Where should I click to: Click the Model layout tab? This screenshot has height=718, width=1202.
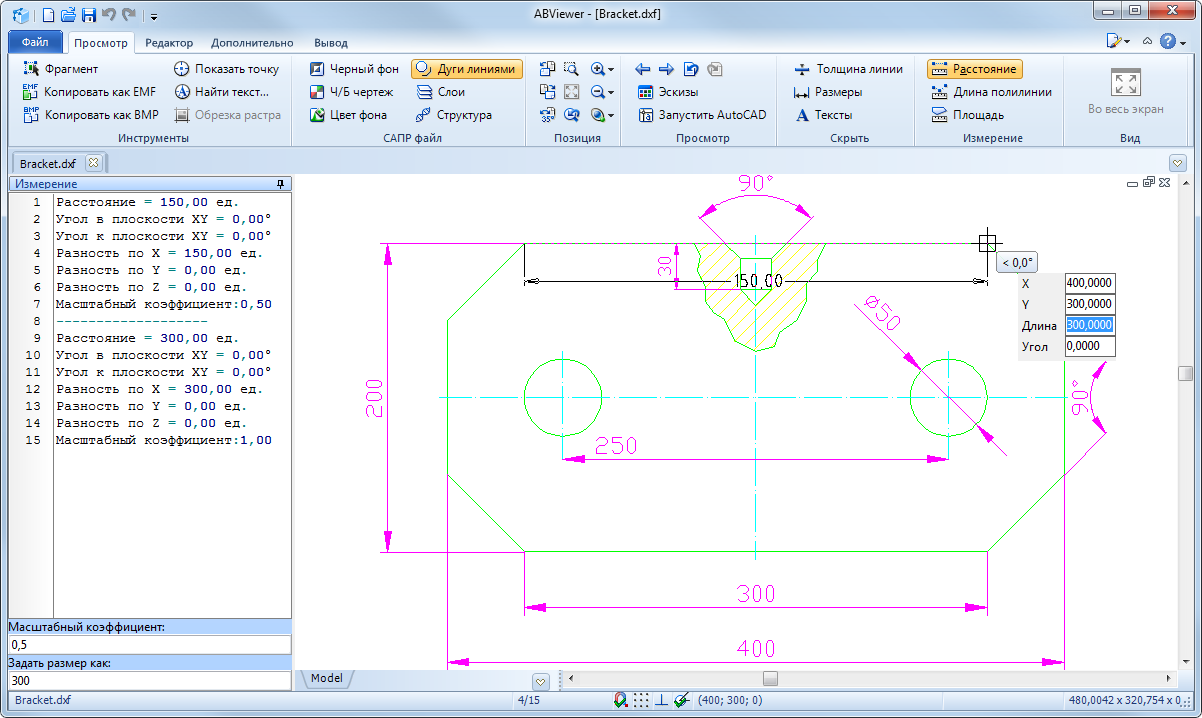[326, 678]
